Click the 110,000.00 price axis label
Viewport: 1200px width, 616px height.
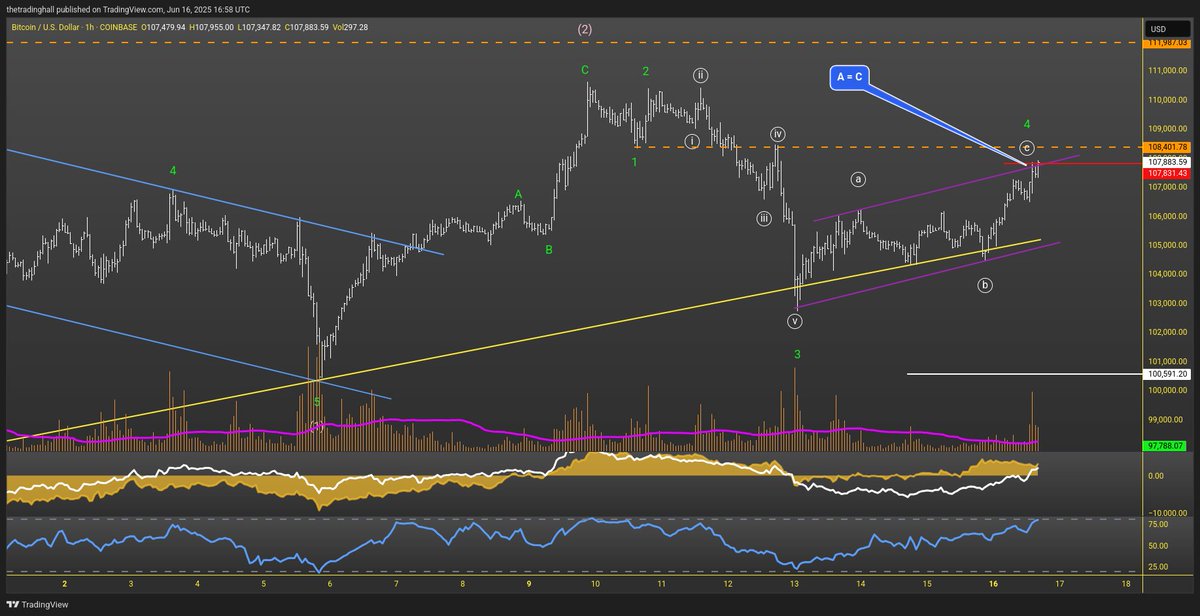[x=1167, y=100]
